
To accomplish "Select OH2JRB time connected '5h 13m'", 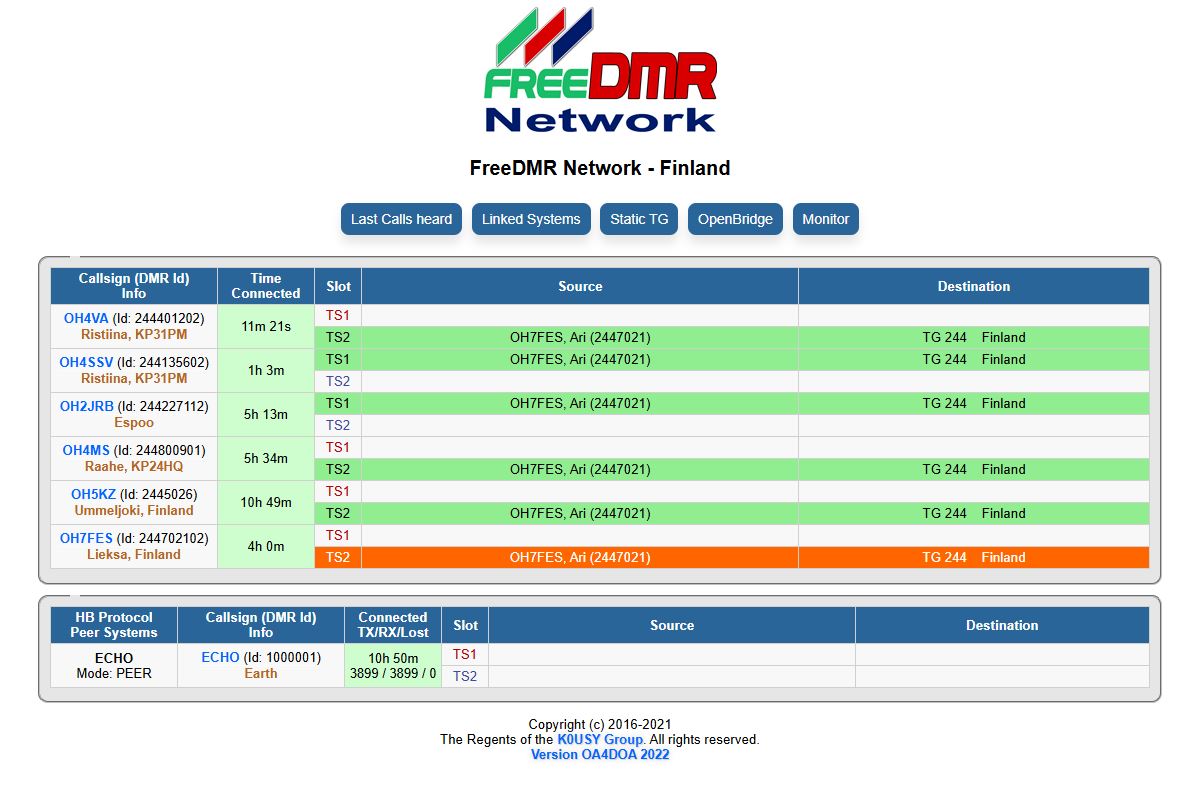I will tap(266, 415).
